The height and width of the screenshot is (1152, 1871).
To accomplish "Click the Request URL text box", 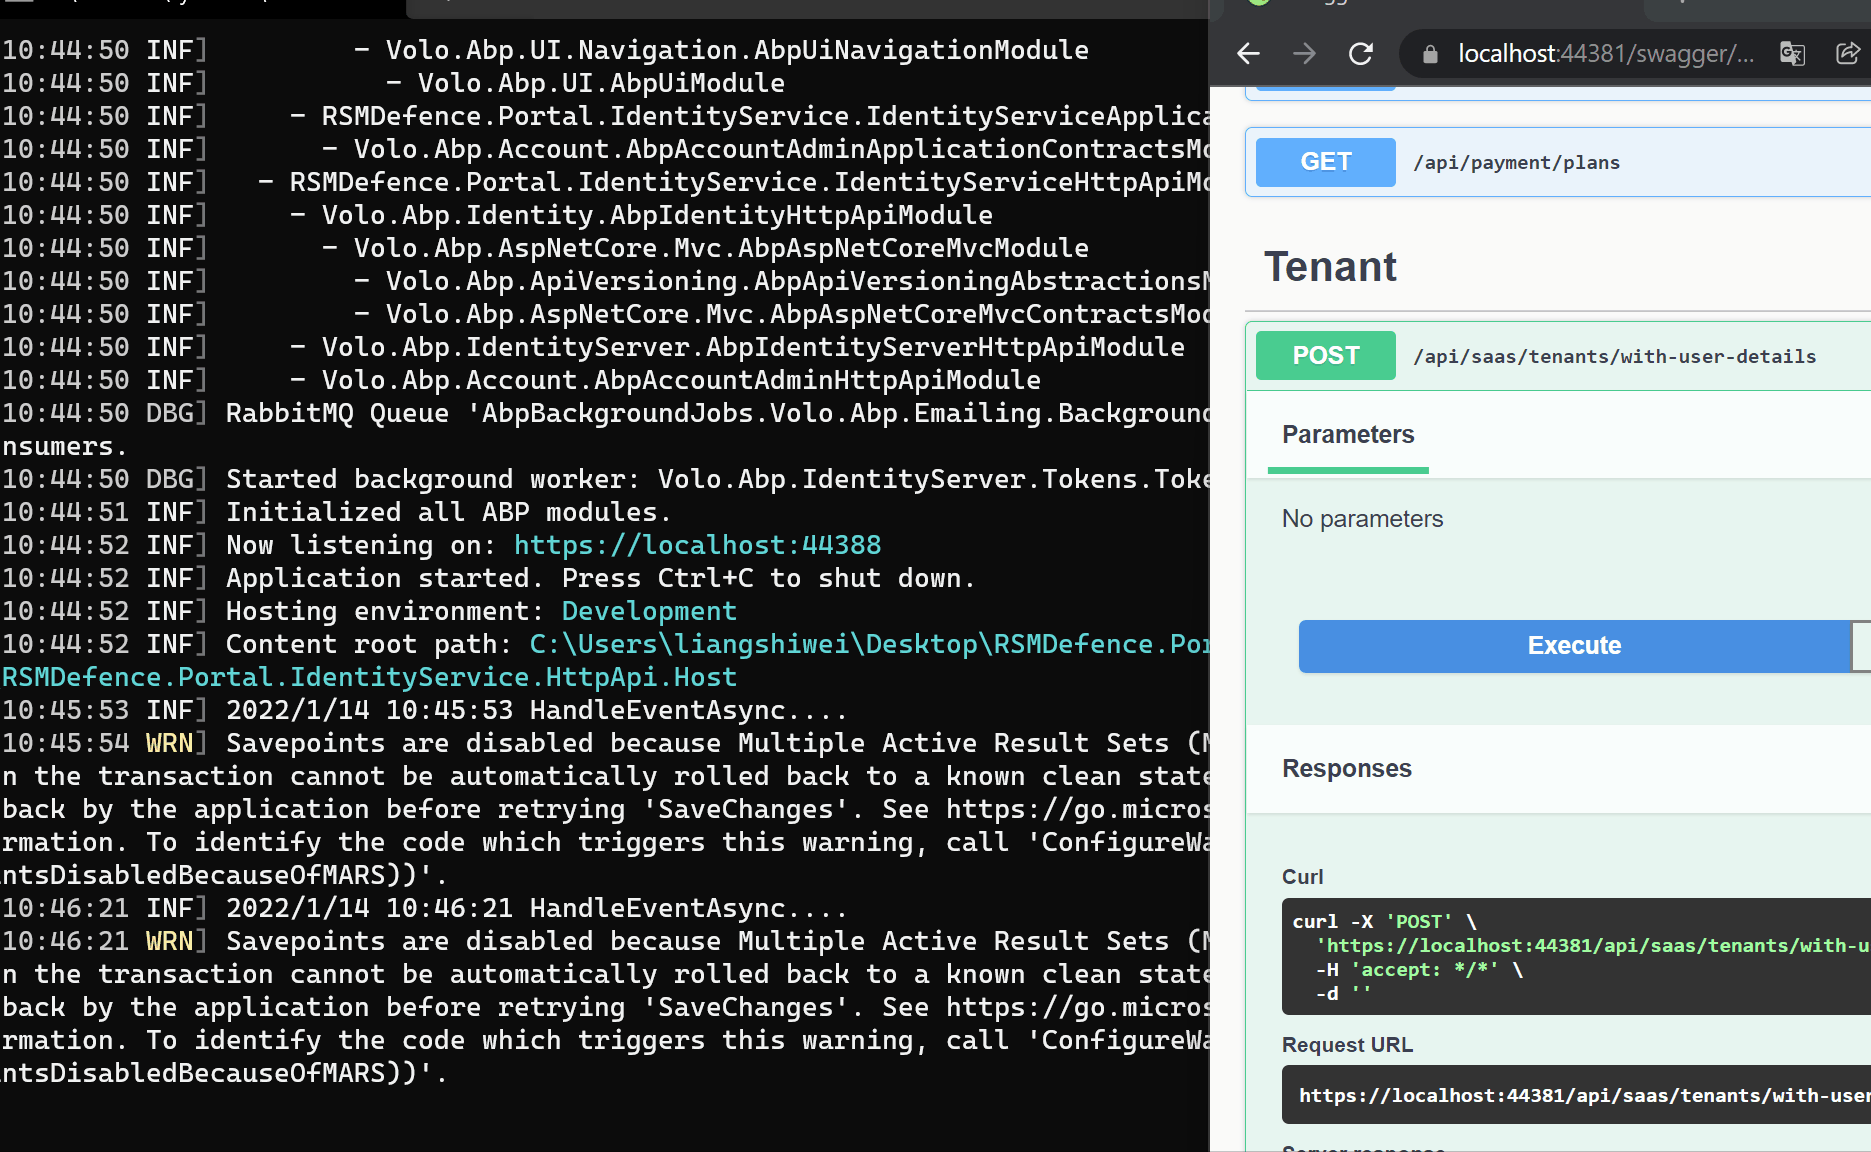I will tap(1582, 1096).
